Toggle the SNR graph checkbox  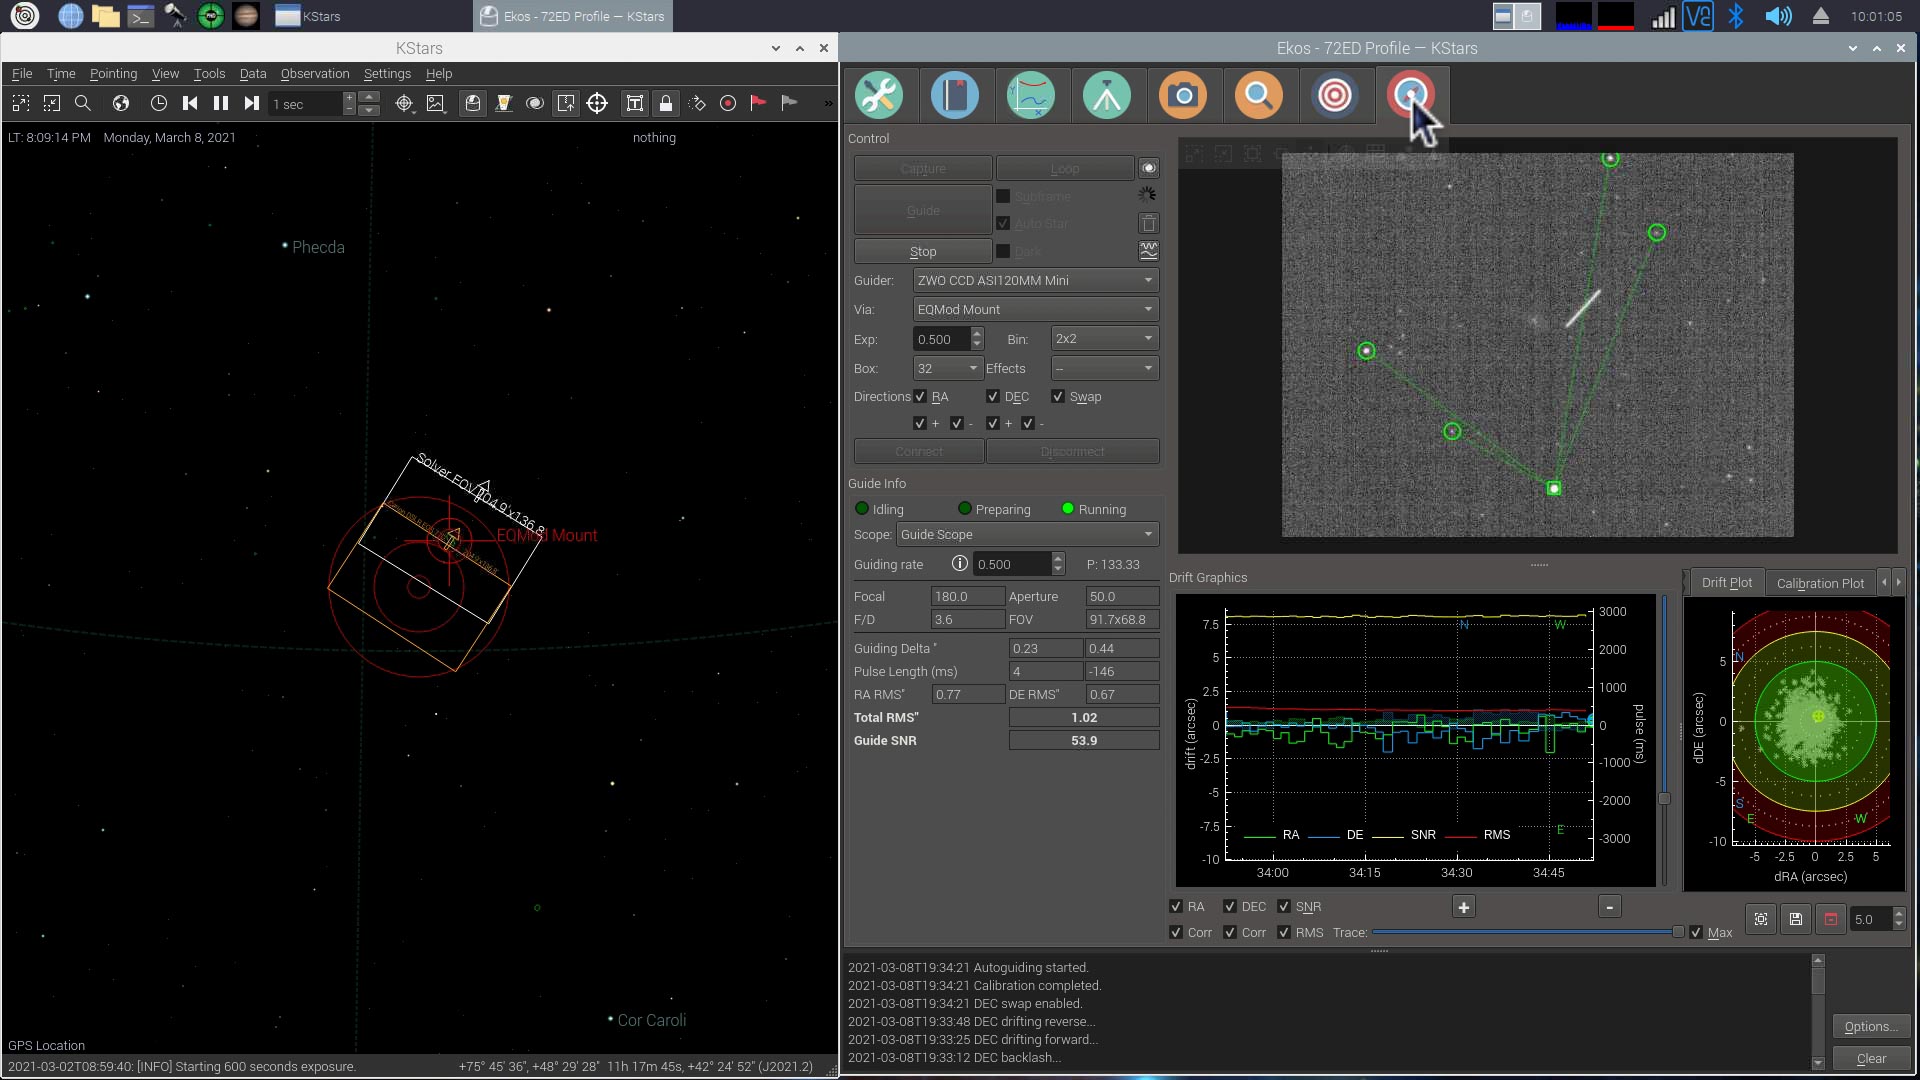[1284, 907]
